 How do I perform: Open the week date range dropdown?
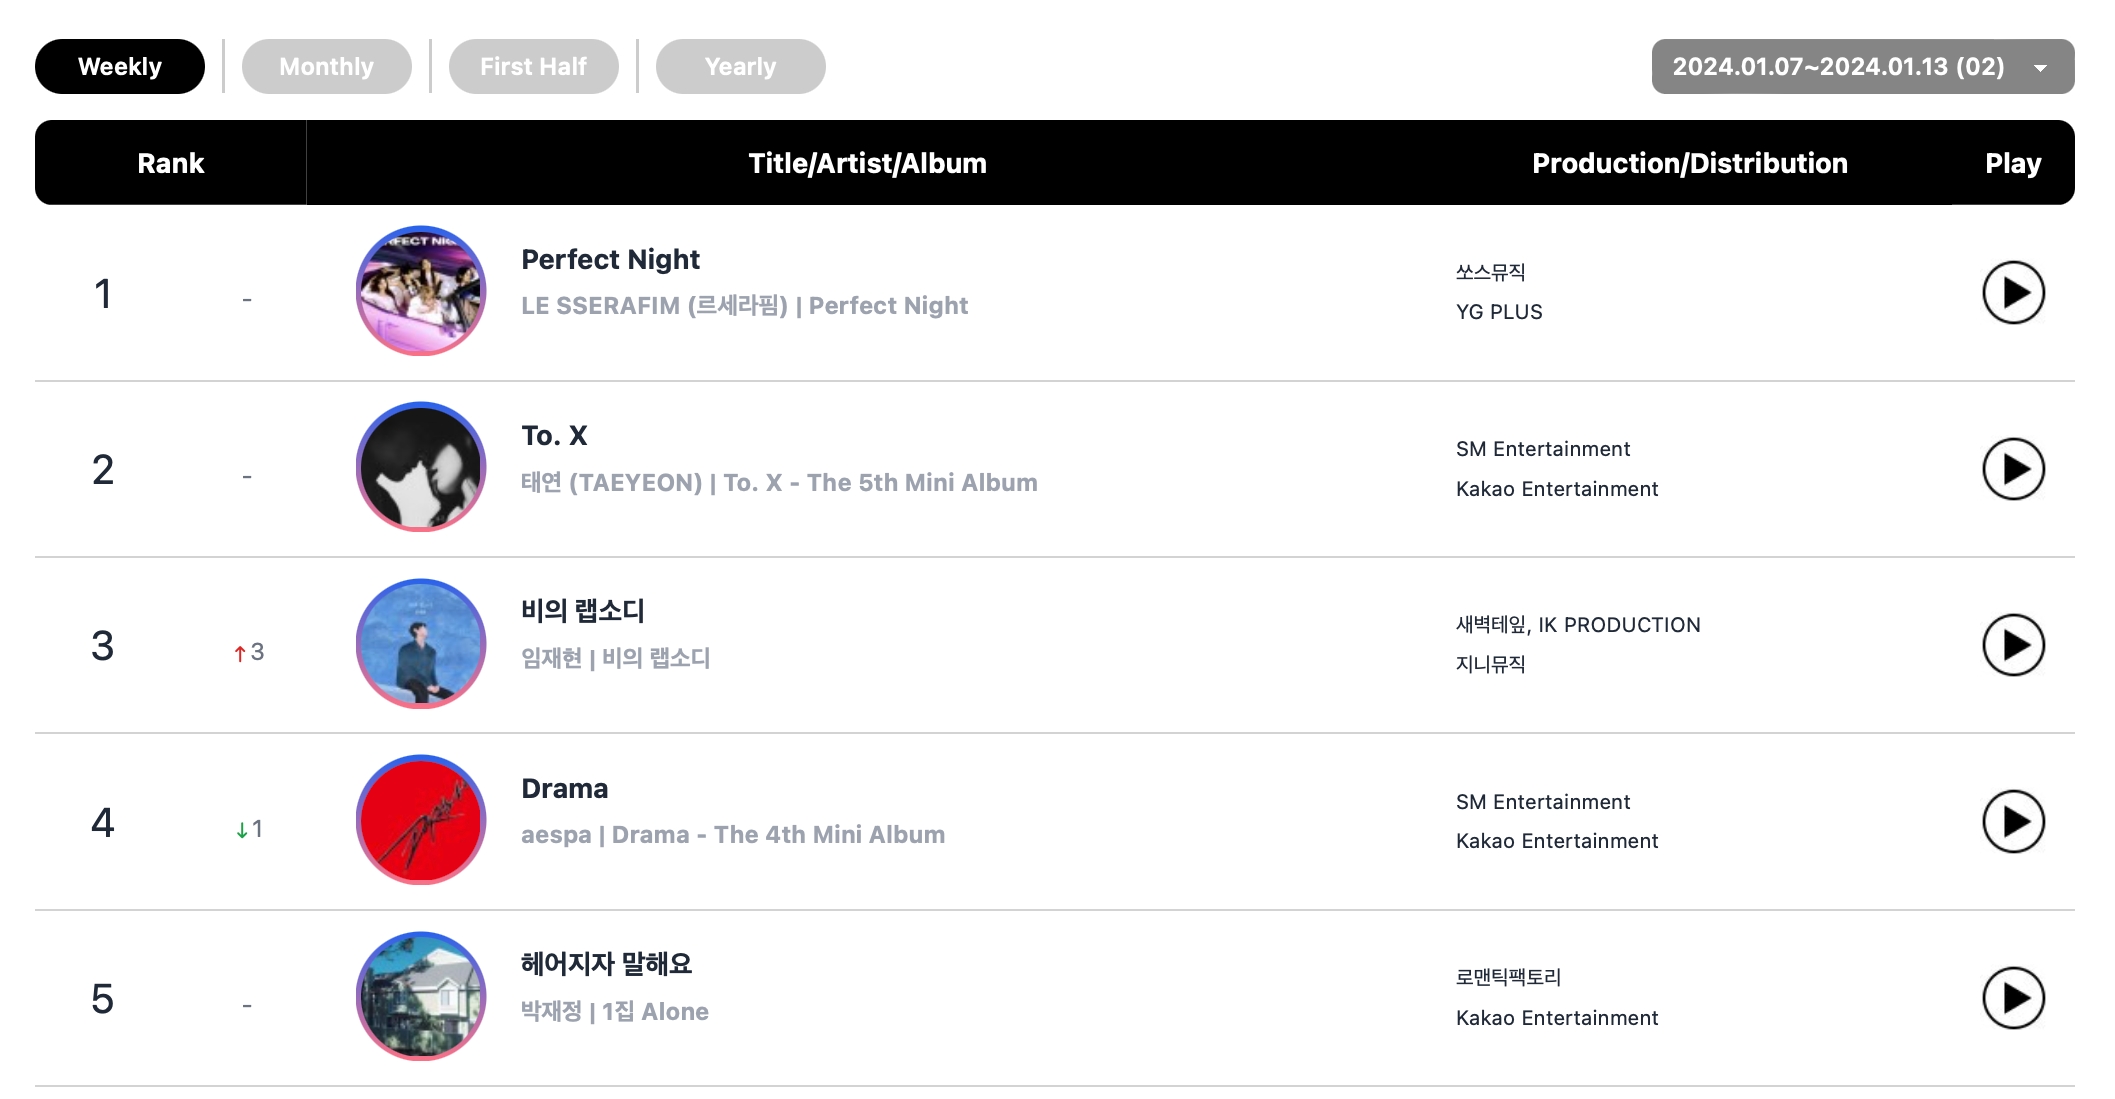pyautogui.click(x=1862, y=67)
